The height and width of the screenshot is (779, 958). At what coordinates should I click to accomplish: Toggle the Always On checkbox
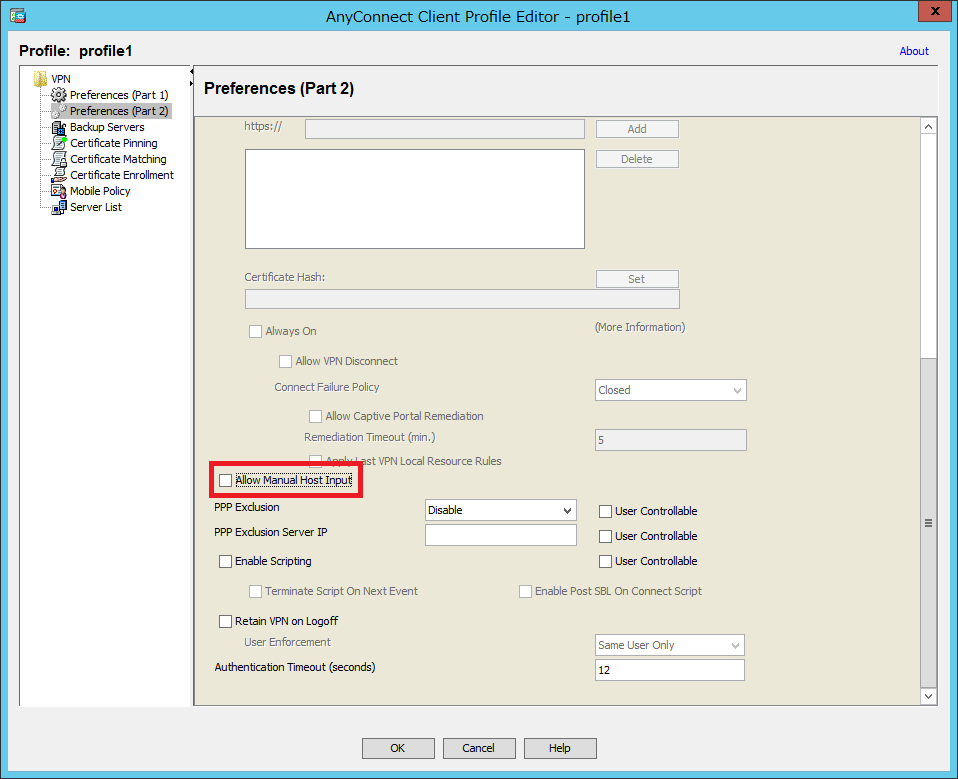pyautogui.click(x=255, y=331)
